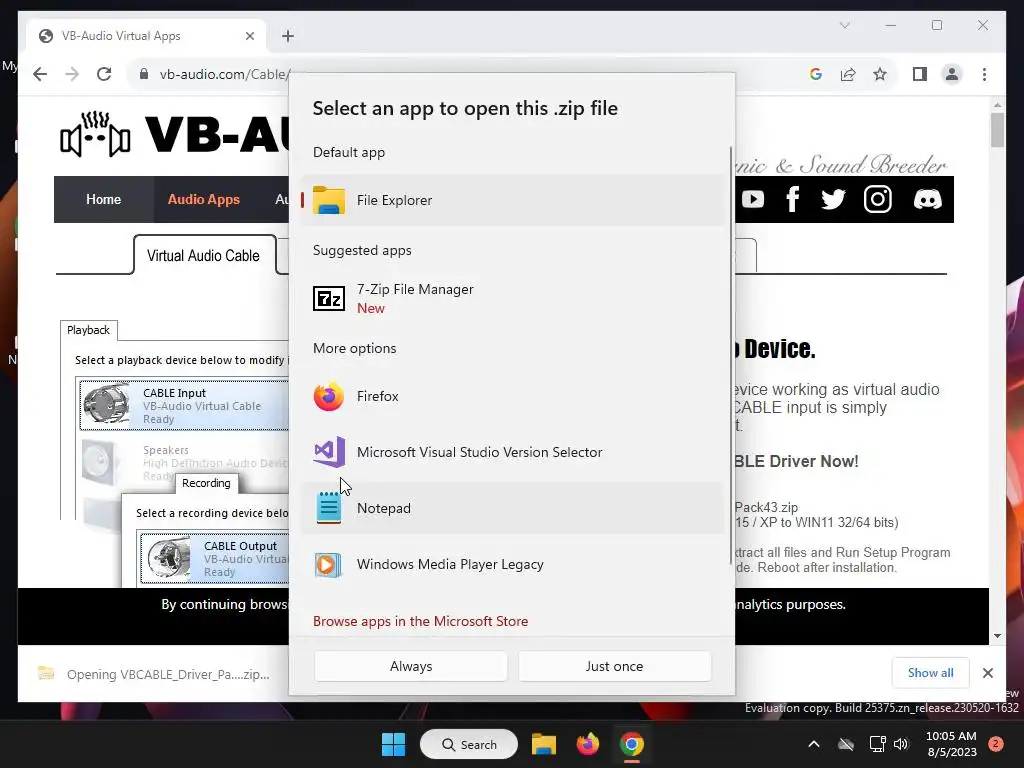Select Windows Media Player Legacy

pos(512,564)
